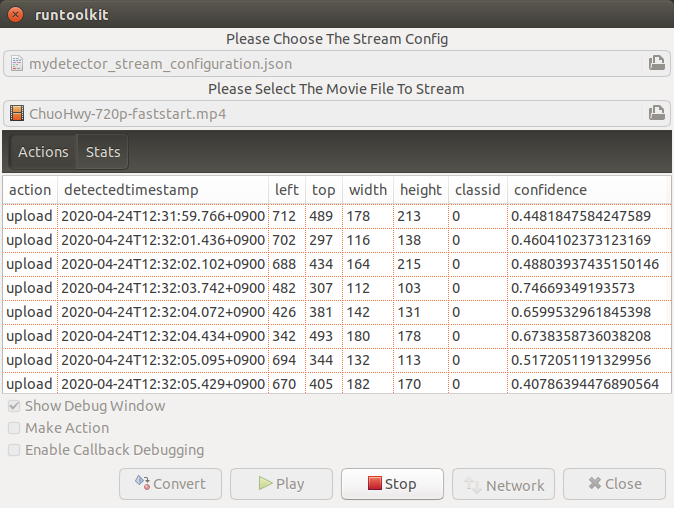The width and height of the screenshot is (674, 508).
Task: Select timestamp 2020-04-24T12:32:05.095+0900 cell
Action: click(x=163, y=360)
